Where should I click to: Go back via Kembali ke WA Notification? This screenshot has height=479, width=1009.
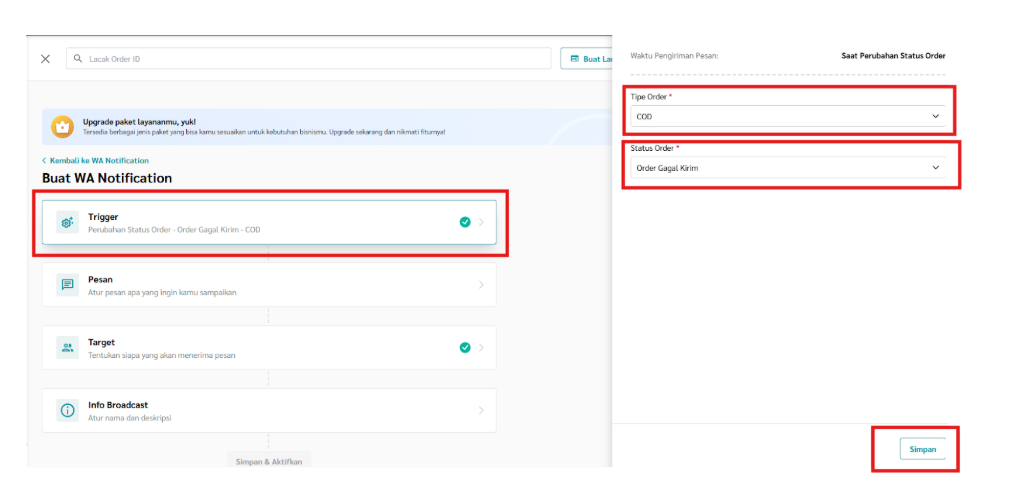[95, 160]
